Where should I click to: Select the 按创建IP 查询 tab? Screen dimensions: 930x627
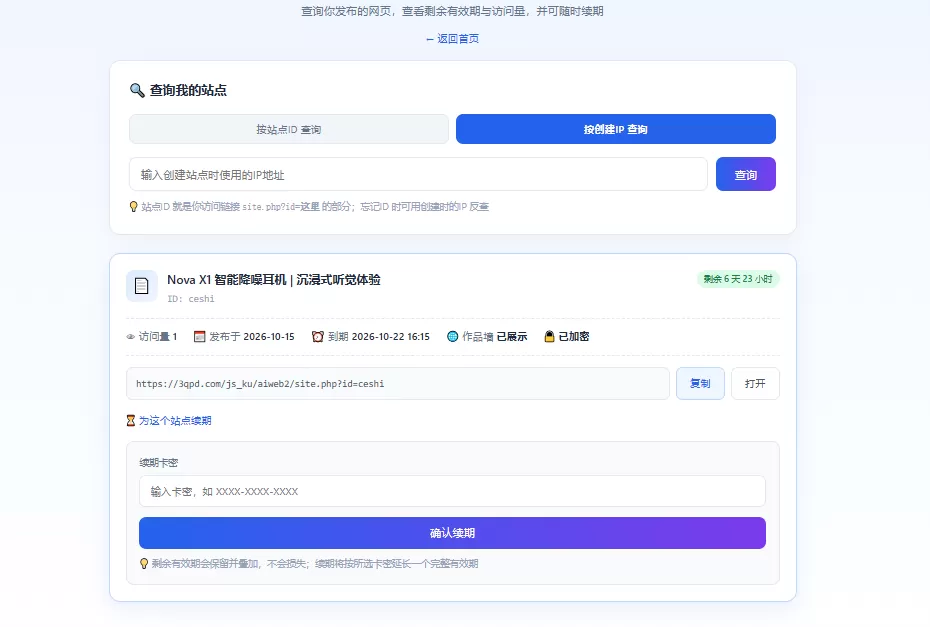616,129
